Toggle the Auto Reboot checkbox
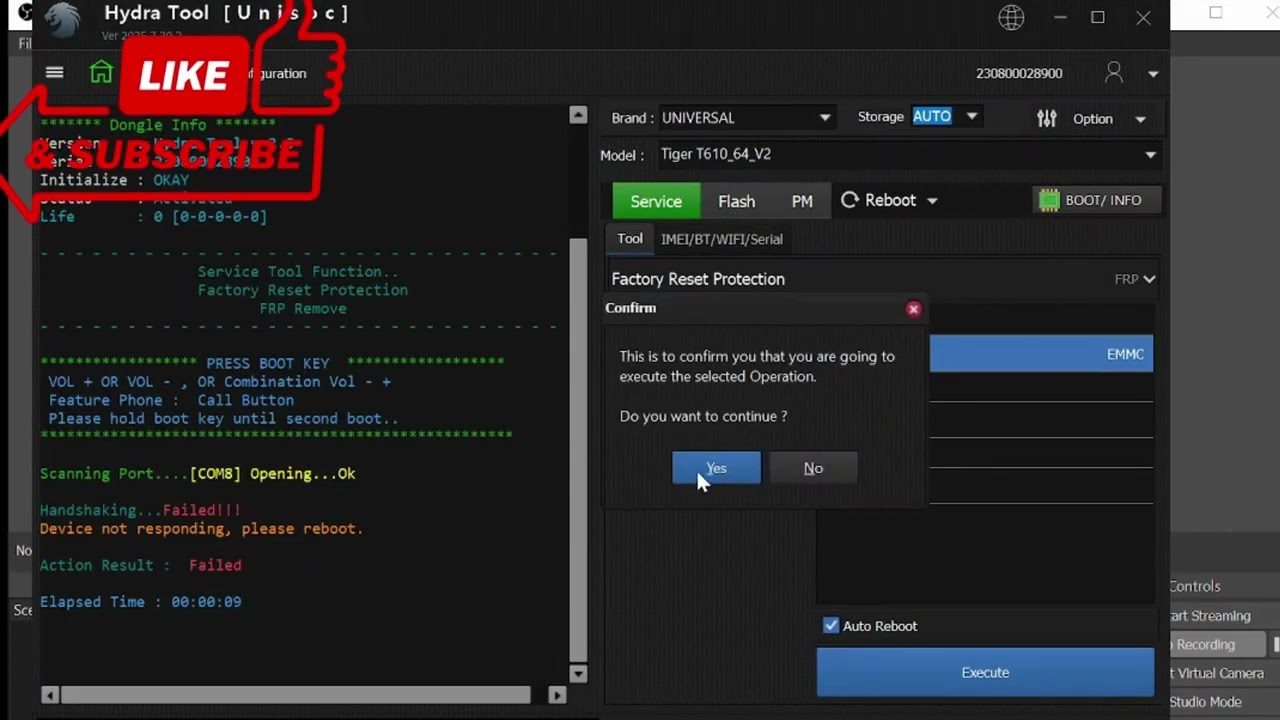The image size is (1280, 720). tap(831, 625)
